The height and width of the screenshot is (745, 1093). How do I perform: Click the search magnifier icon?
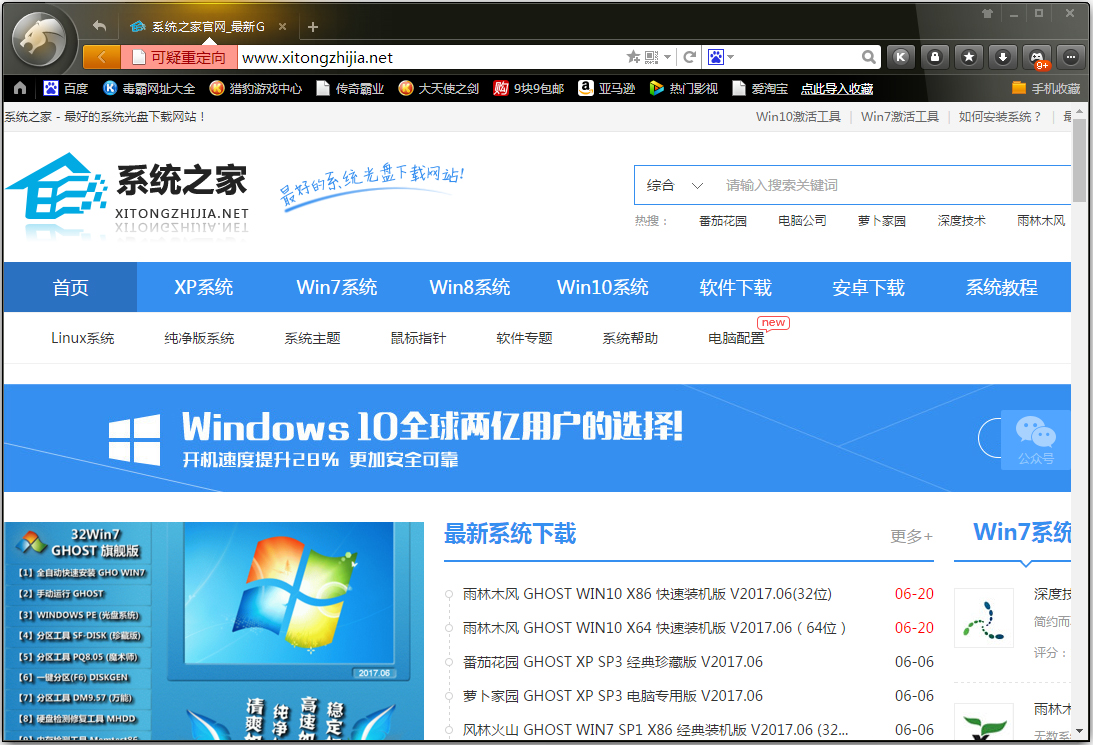coord(869,58)
